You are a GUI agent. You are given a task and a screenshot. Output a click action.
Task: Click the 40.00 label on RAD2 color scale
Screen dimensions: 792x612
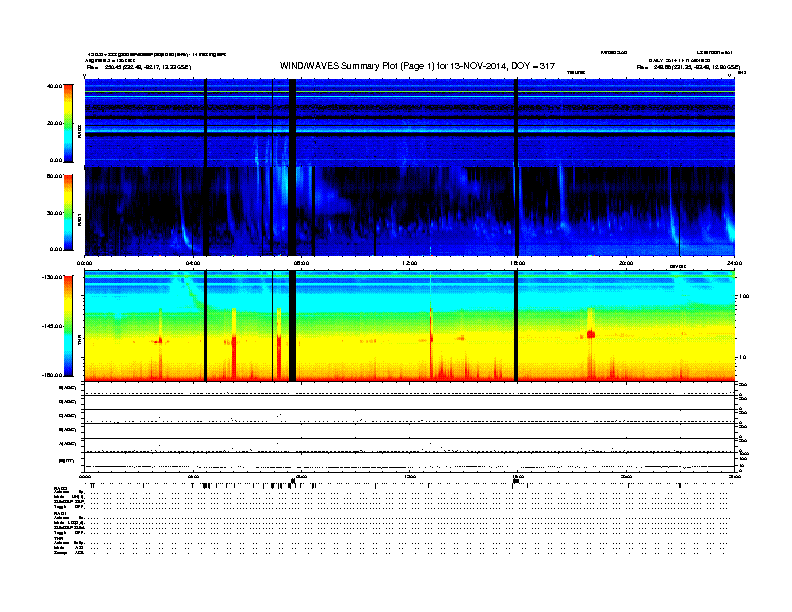click(54, 86)
